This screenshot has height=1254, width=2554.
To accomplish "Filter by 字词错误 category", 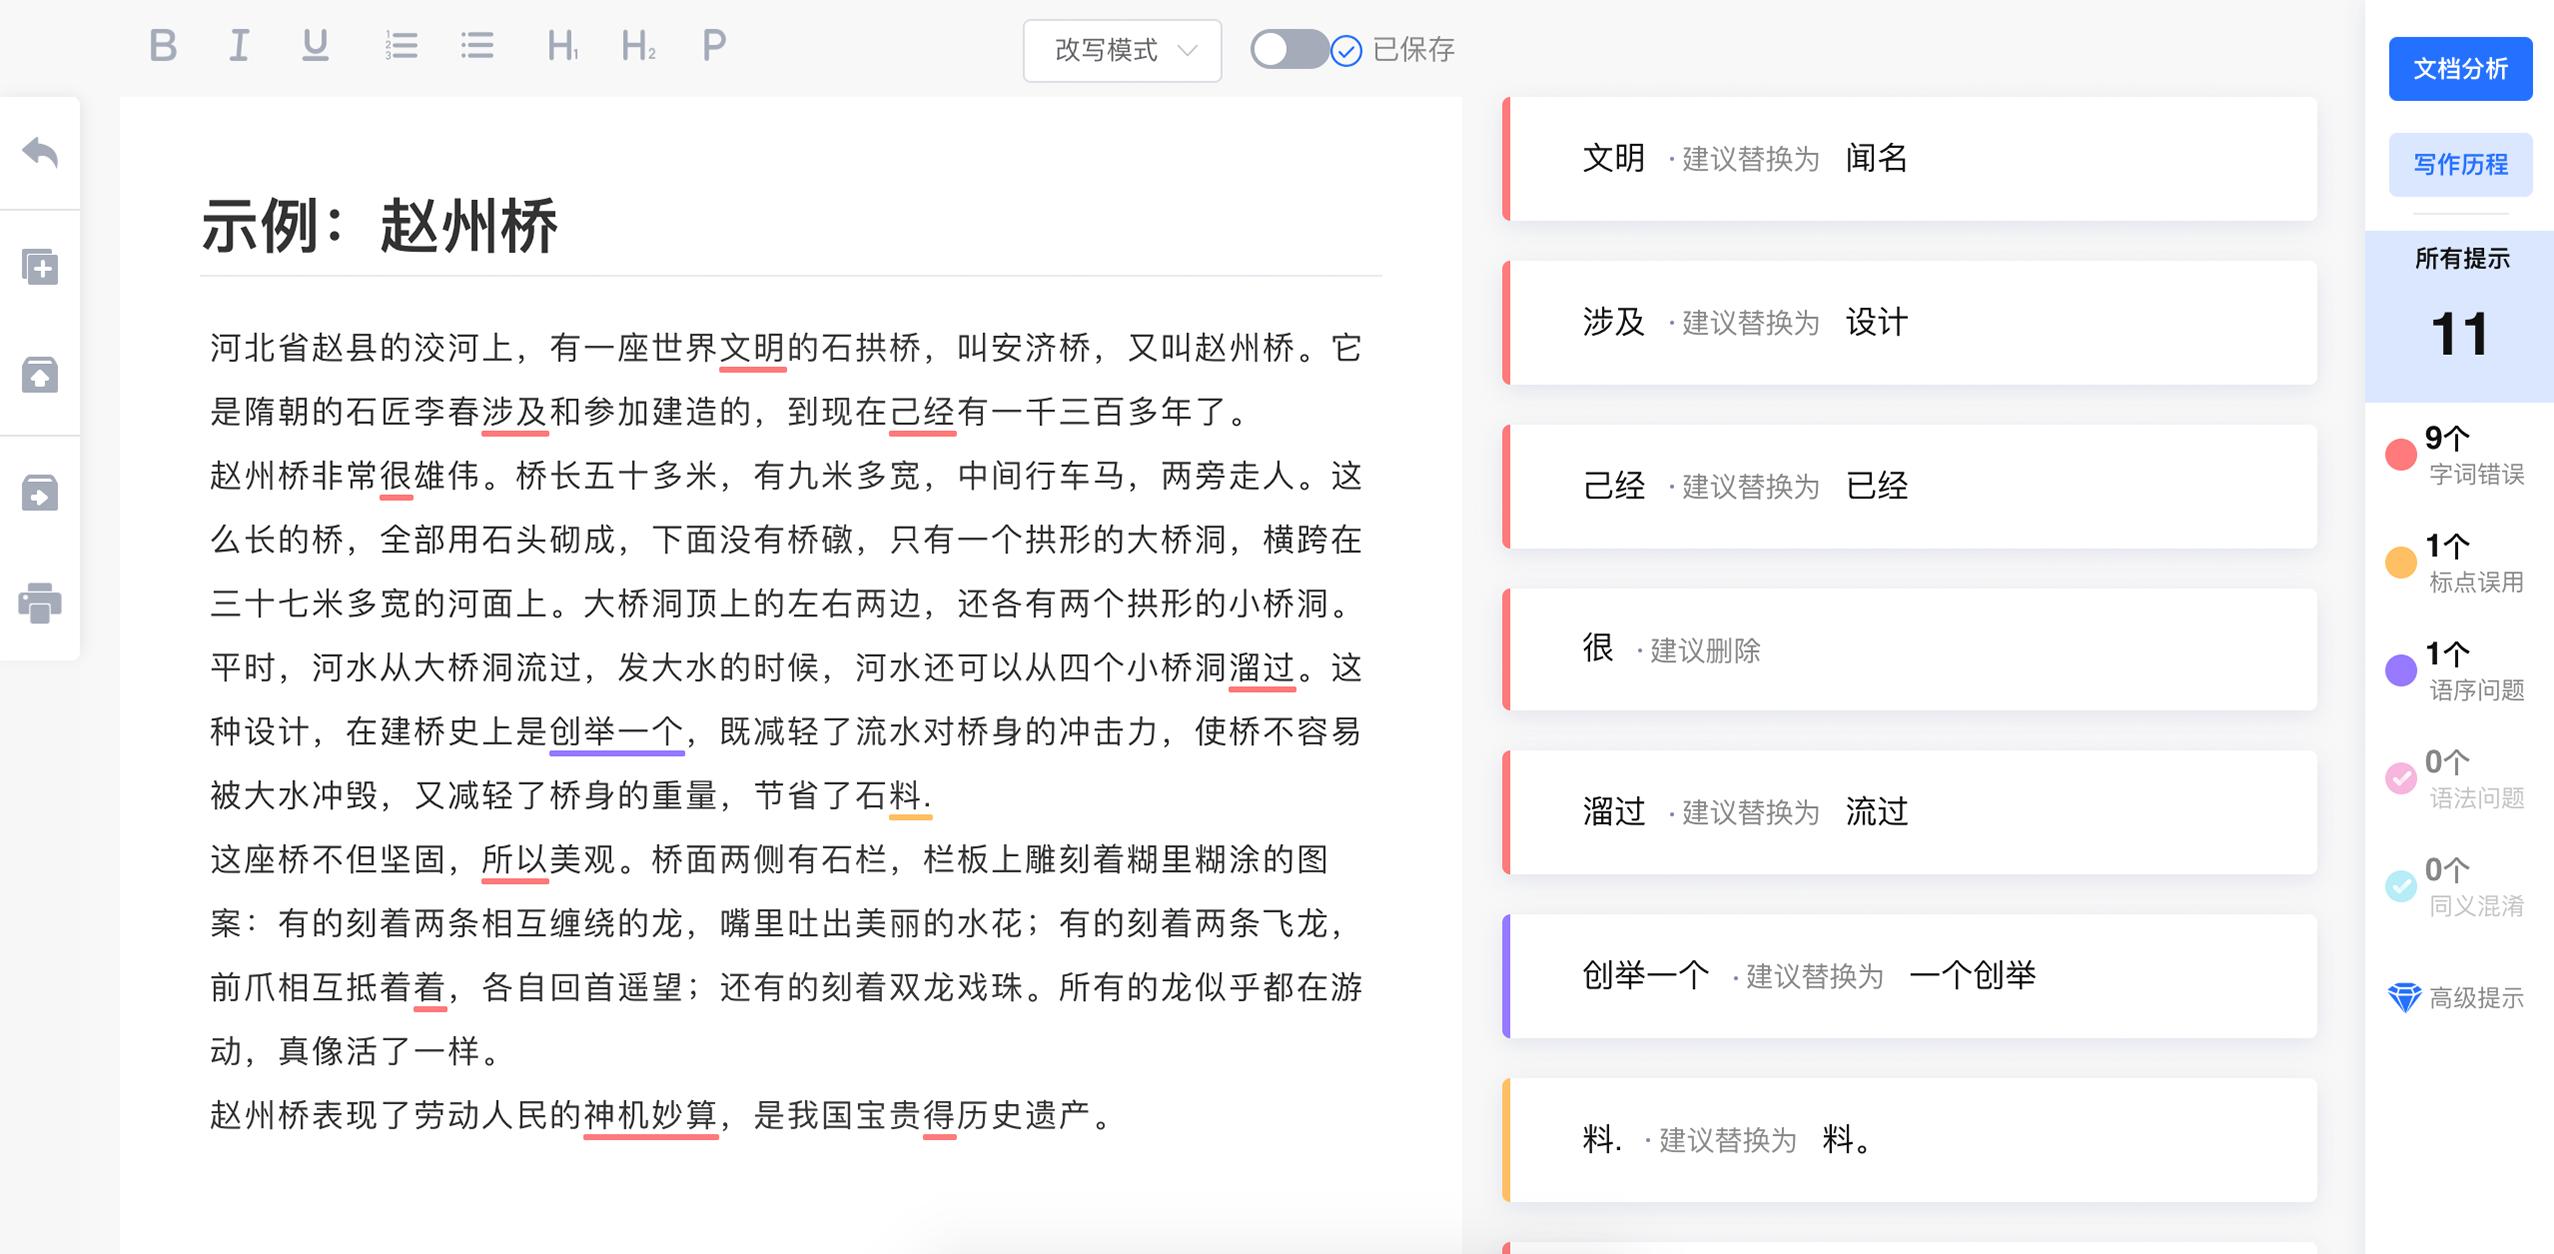I will (x=2459, y=455).
